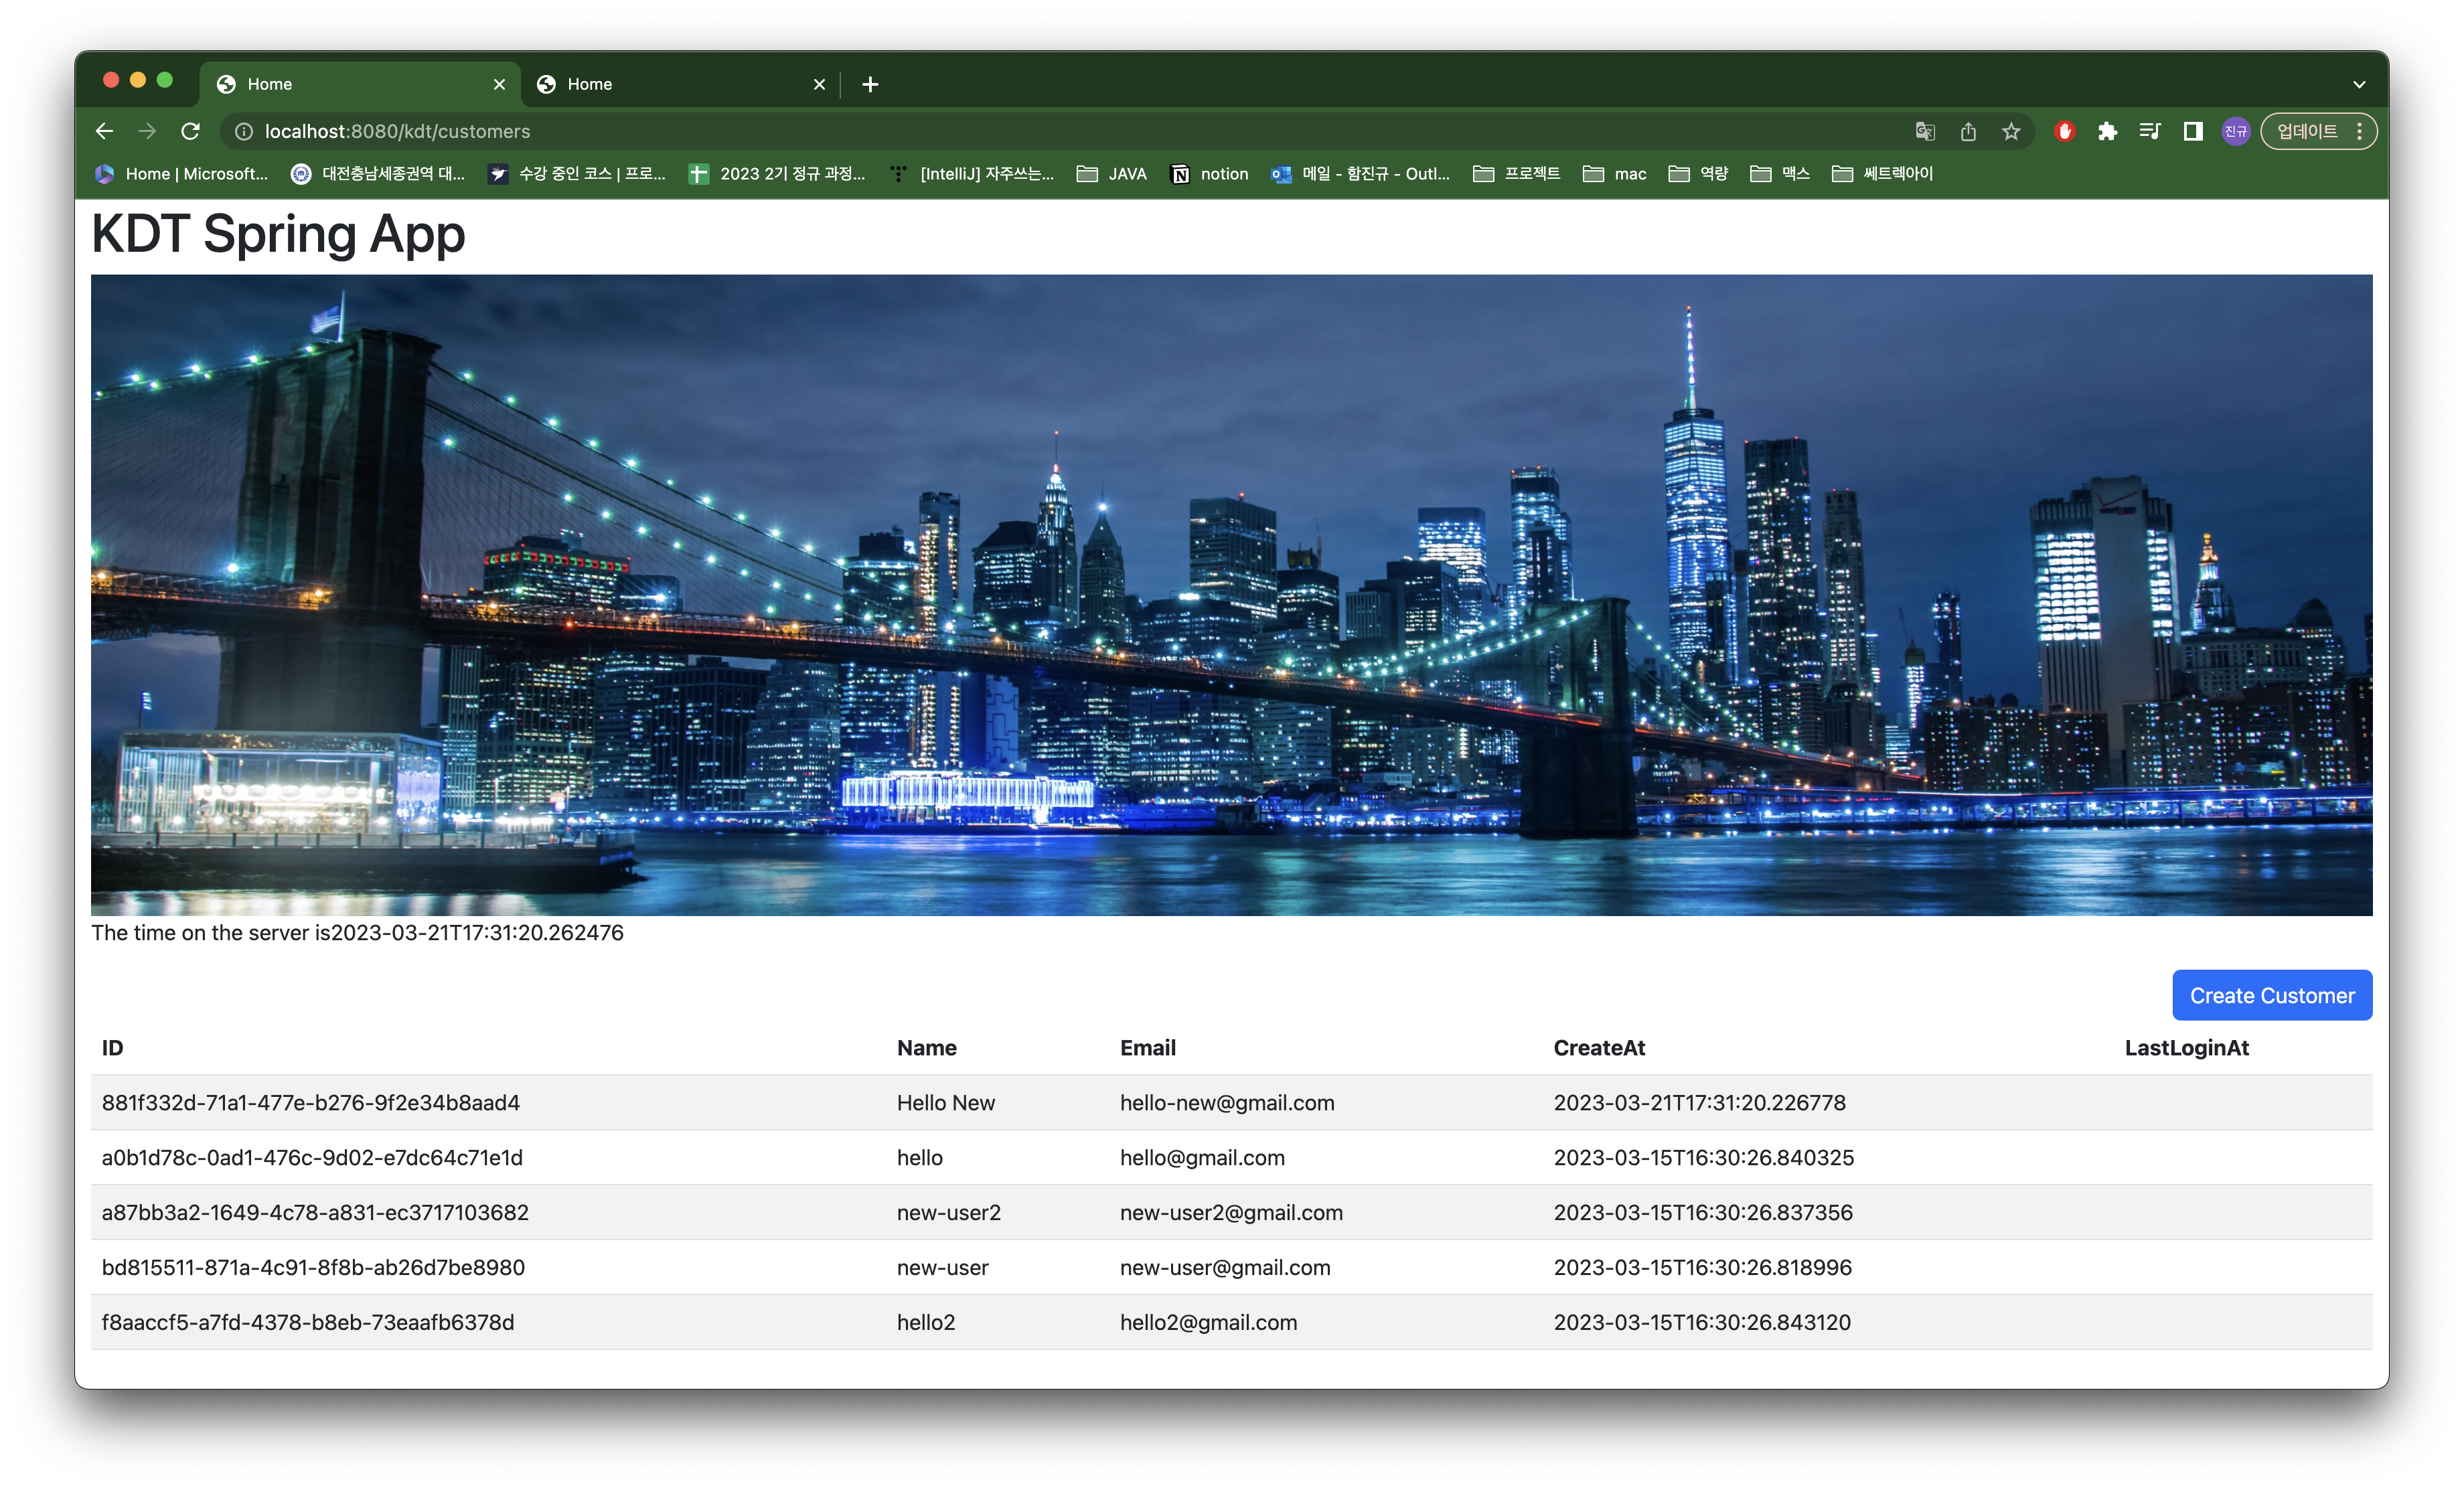Expand the mac bookmarks folder

click(x=1615, y=174)
